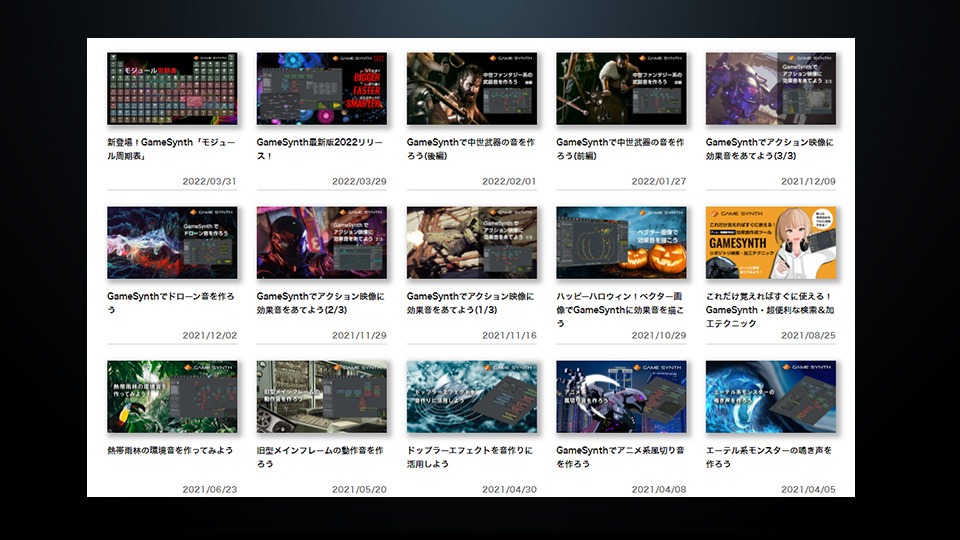
Task: Open the アニメ系風切り音 thumbnail
Action: coord(621,397)
